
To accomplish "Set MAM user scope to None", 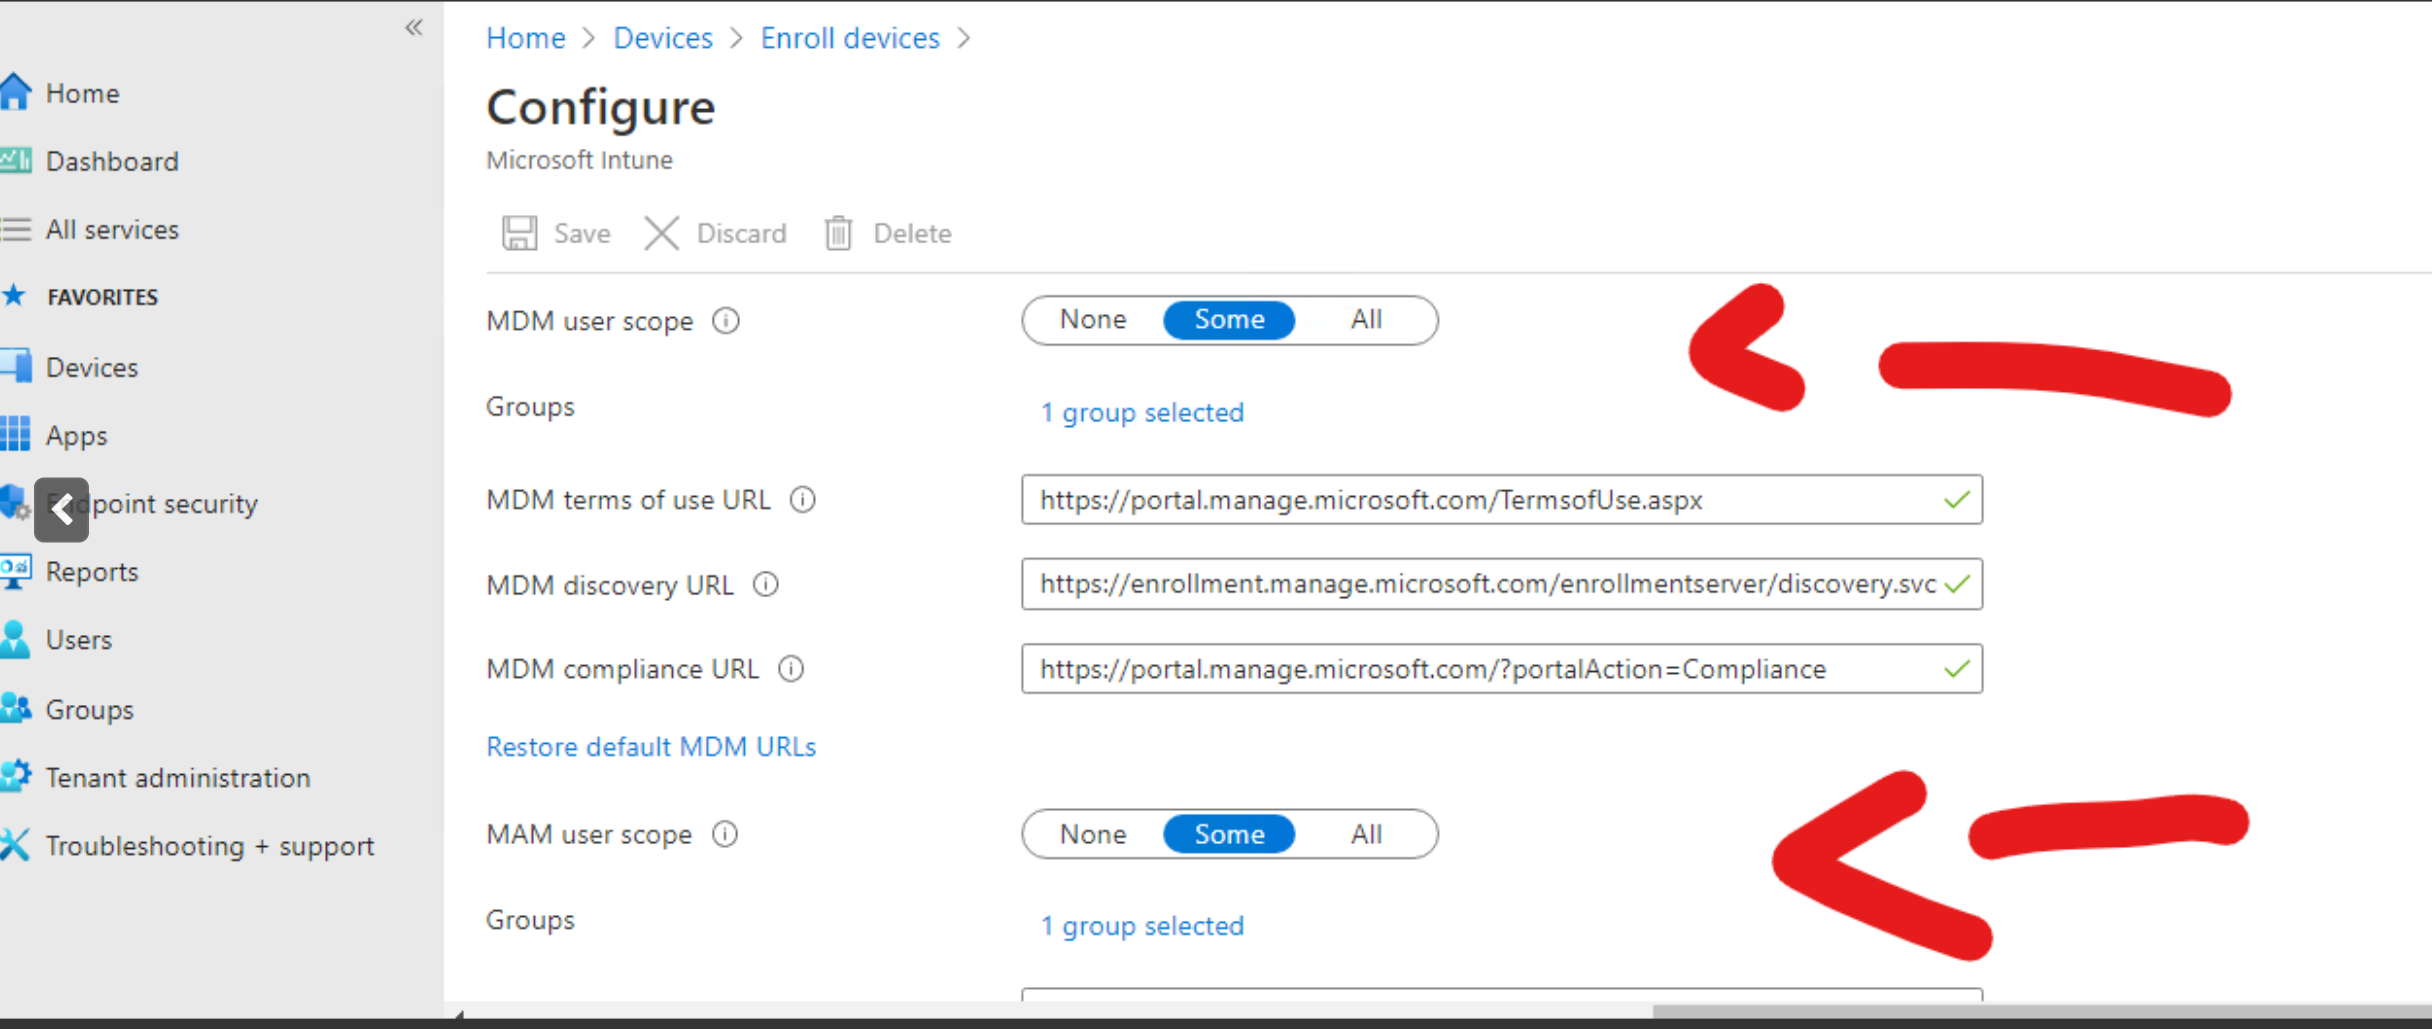I will click(1093, 834).
